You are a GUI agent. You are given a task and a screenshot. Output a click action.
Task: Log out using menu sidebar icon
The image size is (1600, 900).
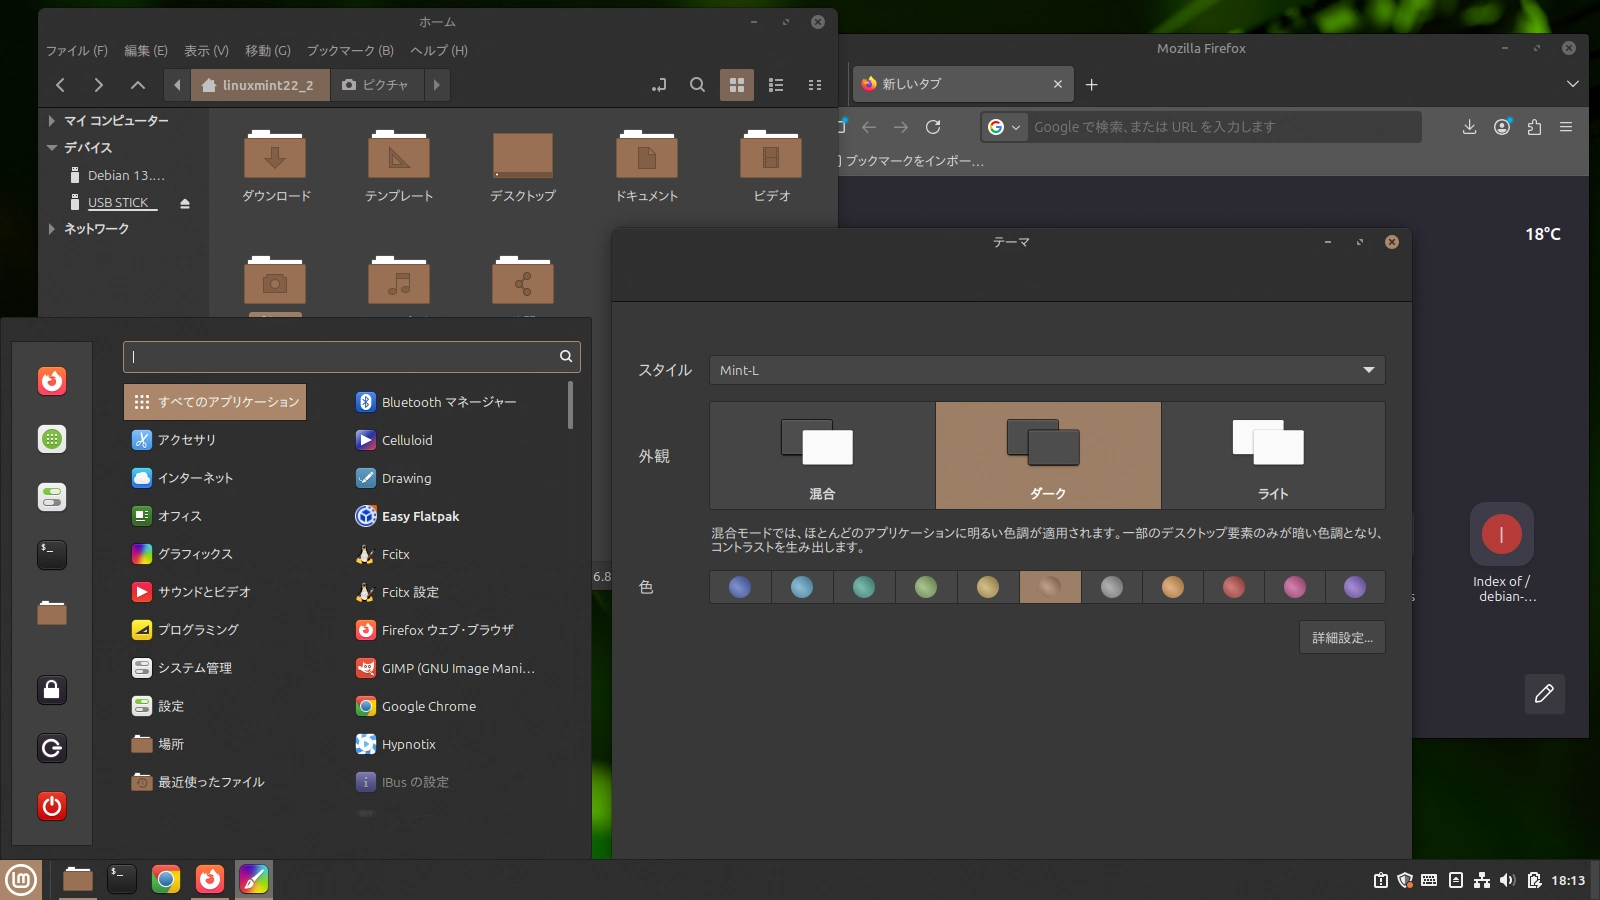52,748
